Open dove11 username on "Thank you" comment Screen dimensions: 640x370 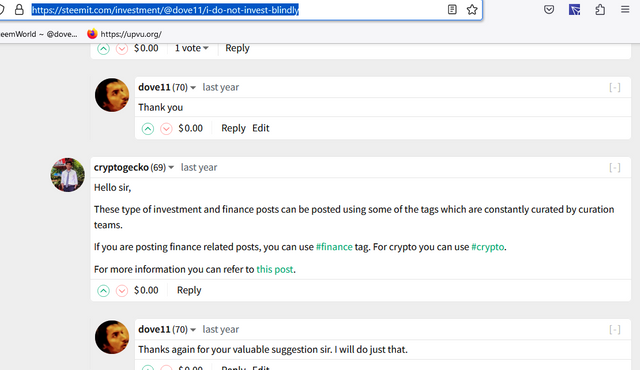click(154, 87)
